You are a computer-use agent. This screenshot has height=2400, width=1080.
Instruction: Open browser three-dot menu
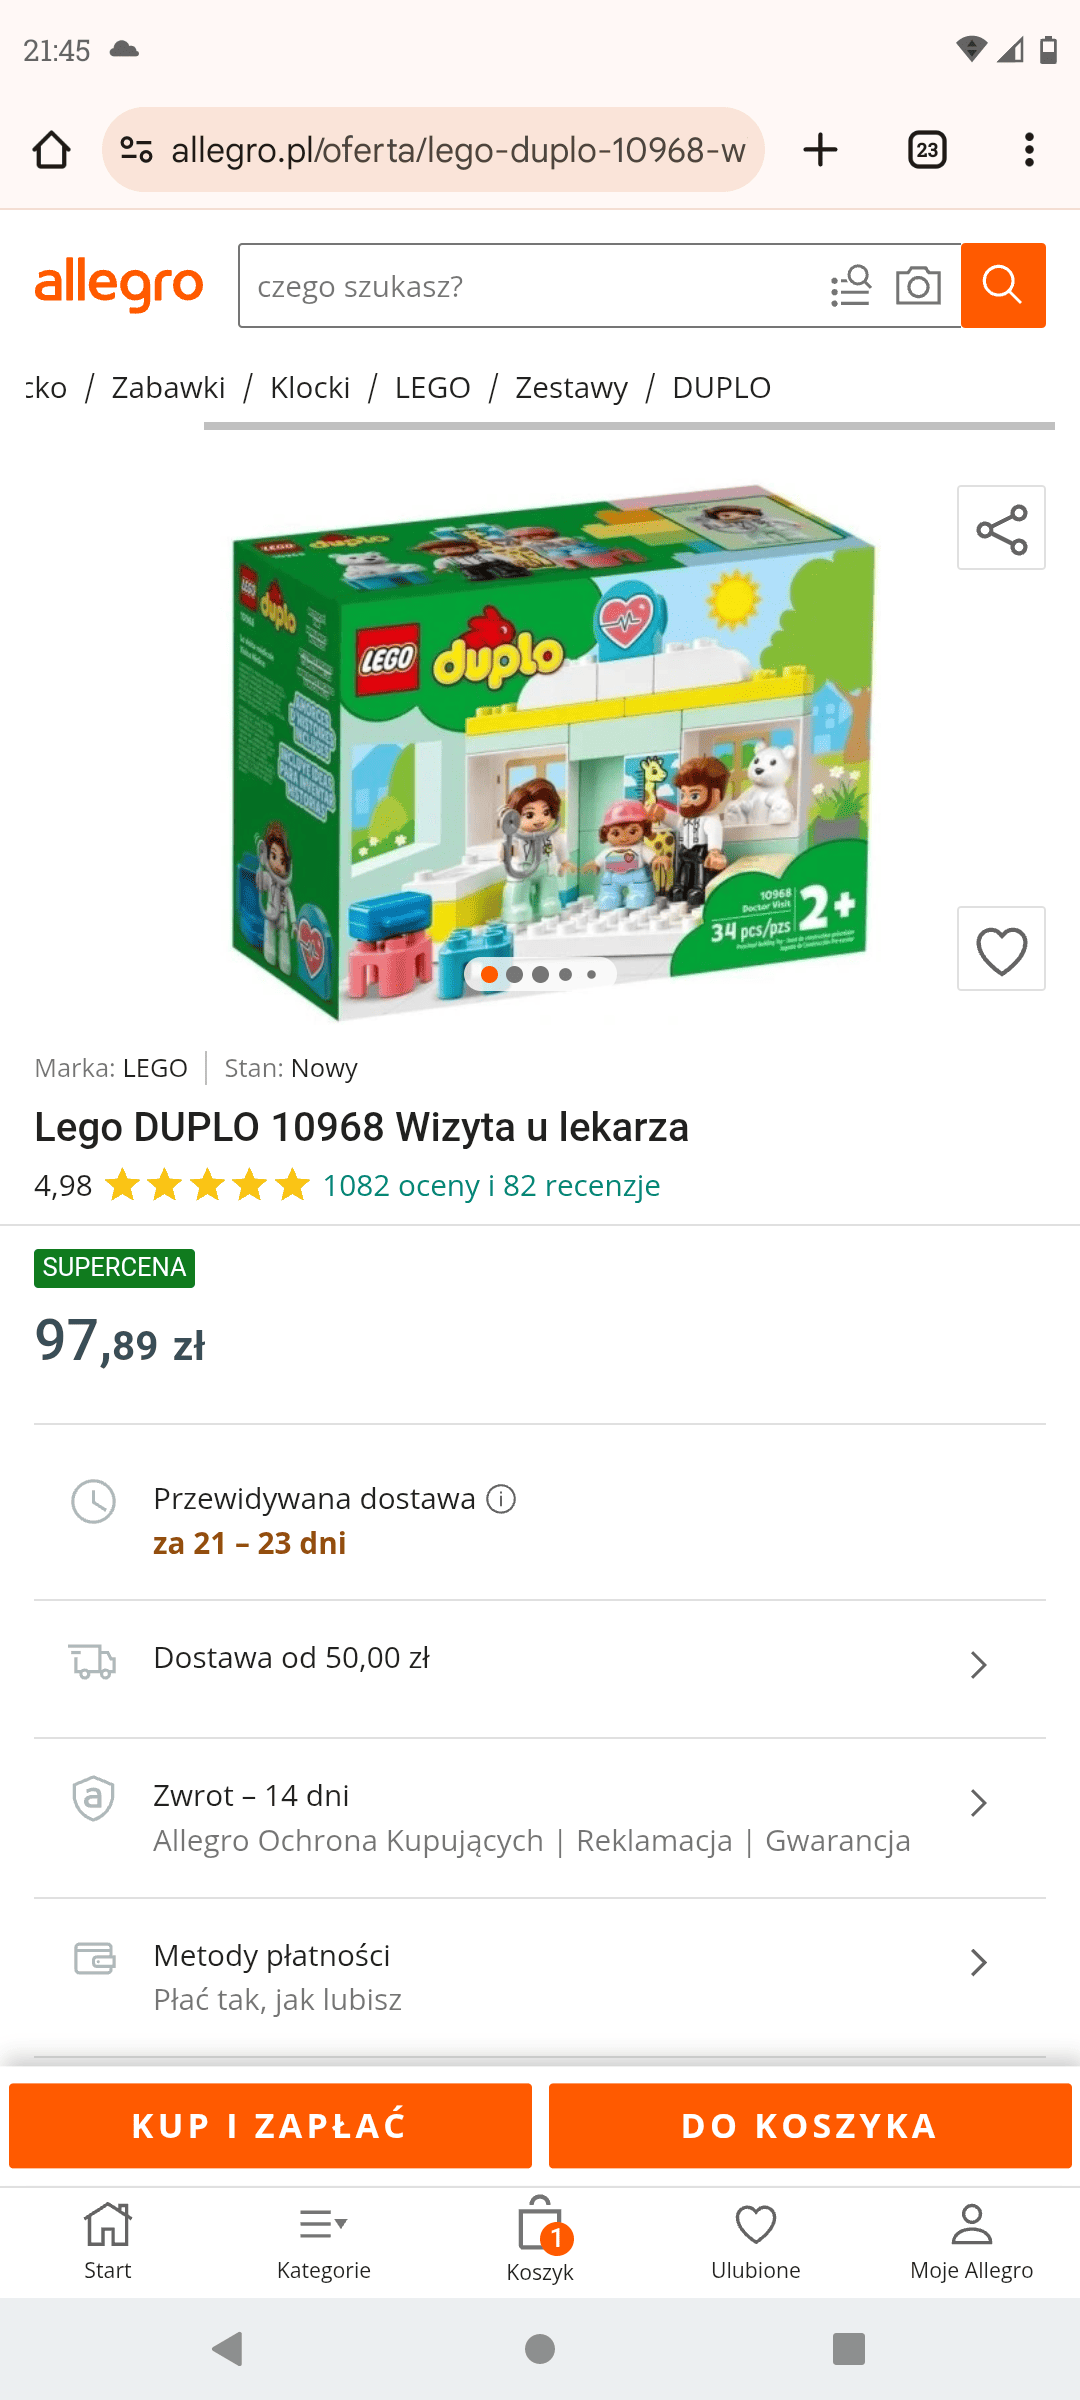tap(1029, 150)
